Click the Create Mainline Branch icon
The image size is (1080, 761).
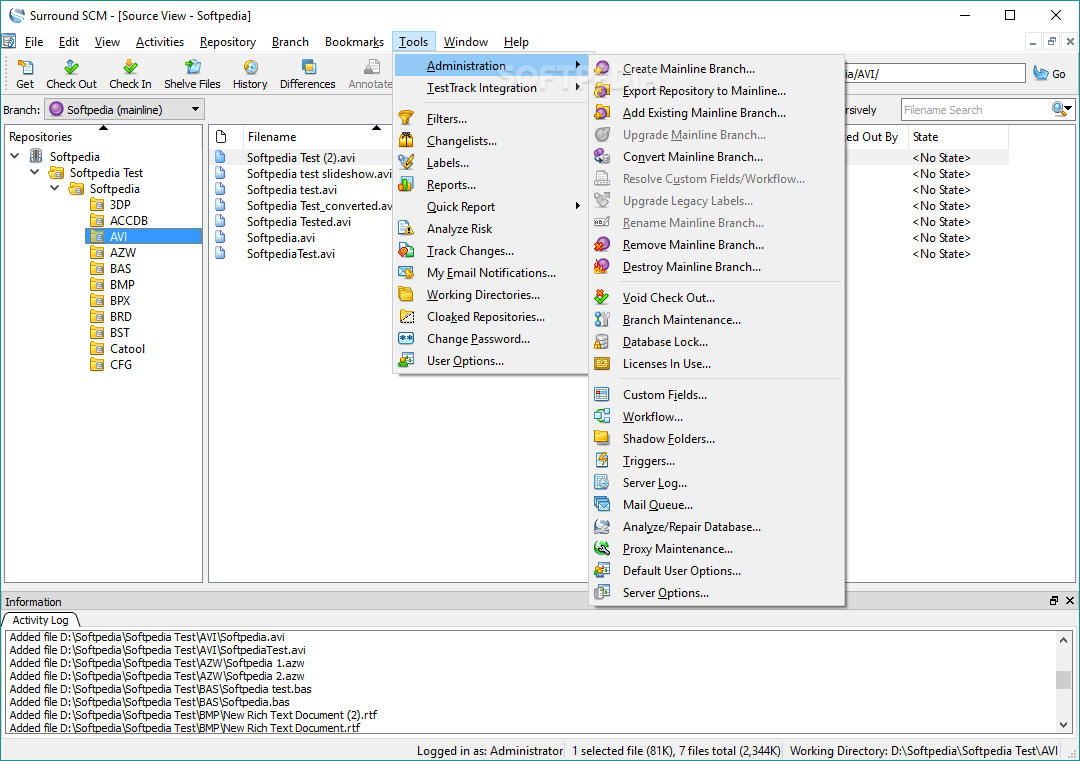602,68
